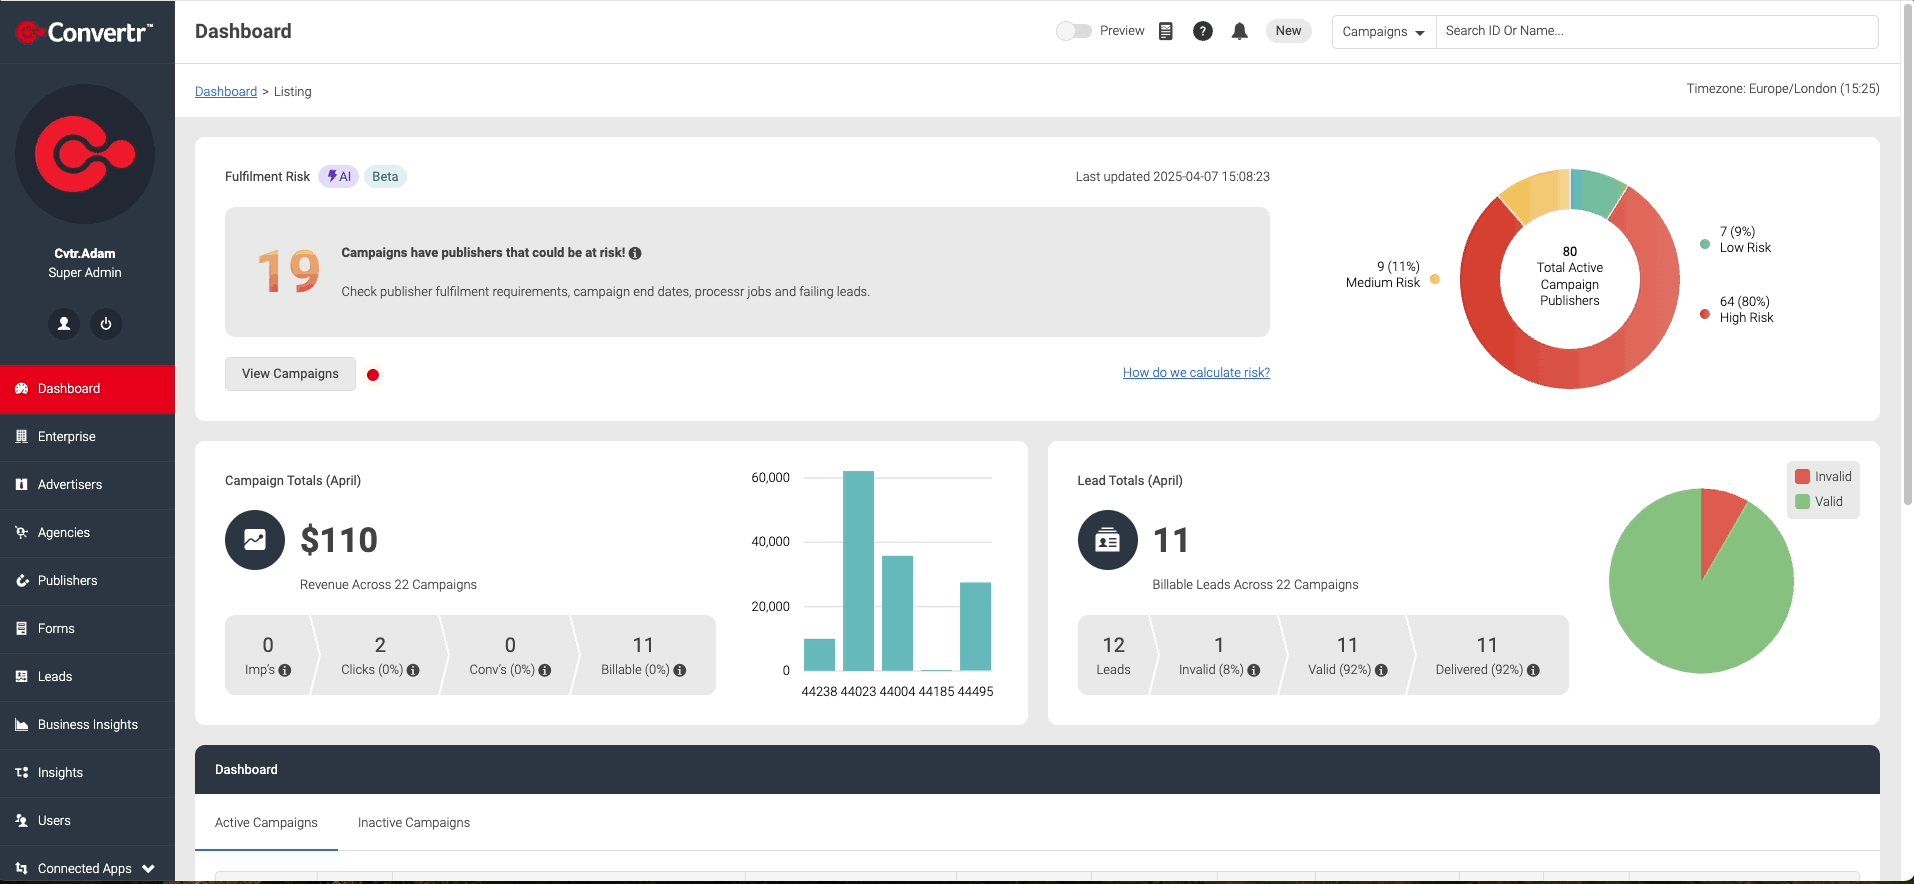The image size is (1914, 884).
Task: Click the Search ID Or Name input field
Action: (x=1657, y=32)
